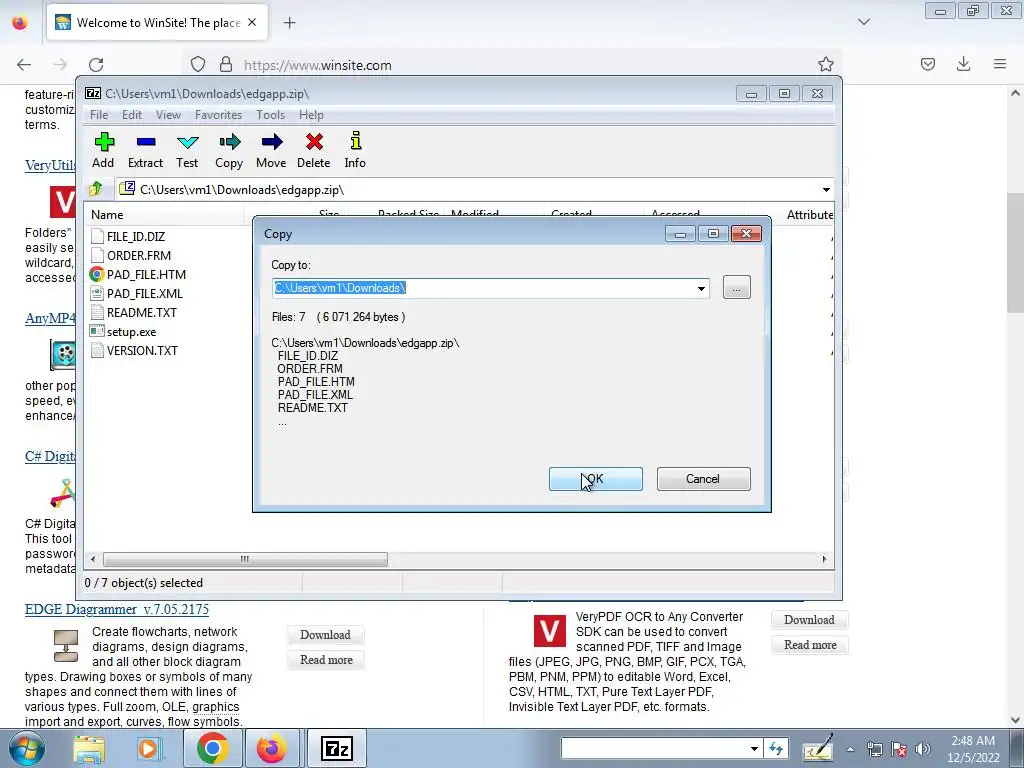Viewport: 1024px width, 768px height.
Task: Click Read more for EDGE Diagrammer
Action: click(326, 660)
